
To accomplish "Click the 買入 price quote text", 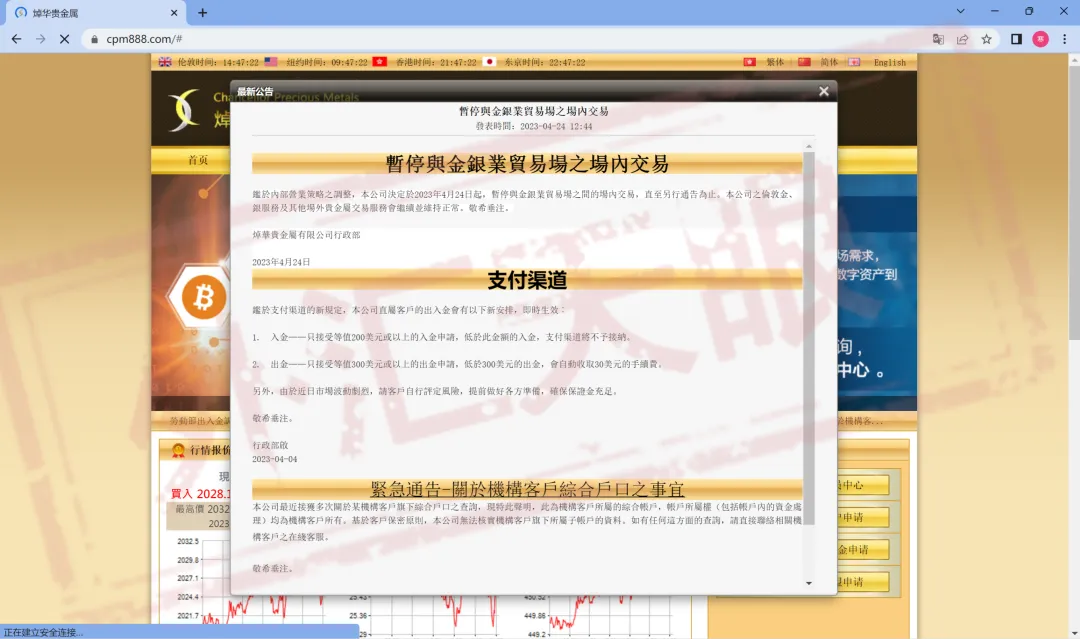I will [200, 493].
